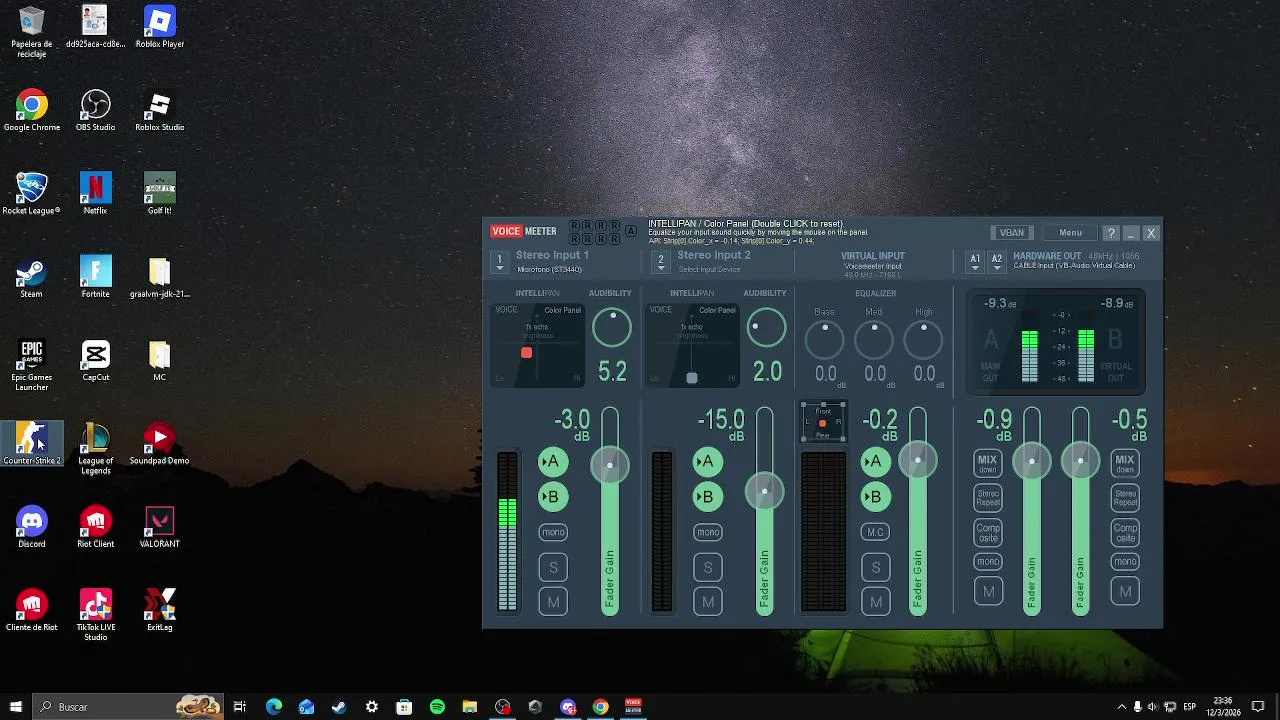Open the MC folder on desktop
1280x720 pixels.
[160, 361]
